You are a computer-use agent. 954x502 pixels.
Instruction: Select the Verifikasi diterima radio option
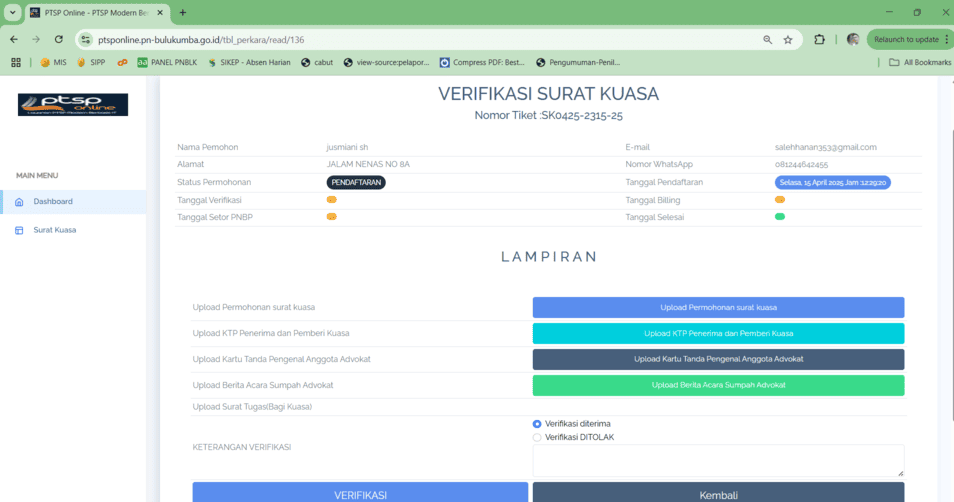pos(537,424)
